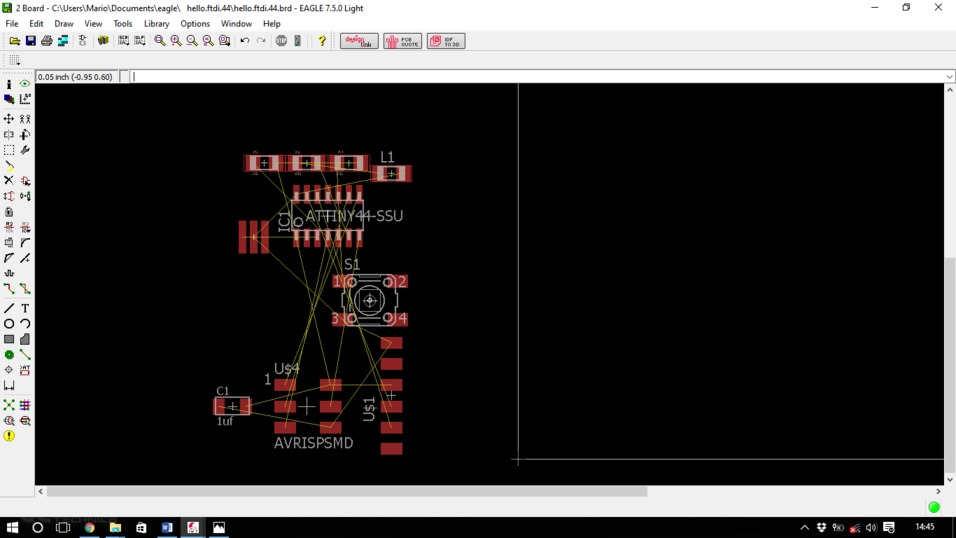Select the Mirror tool
This screenshot has height=538, width=956.
tap(9, 134)
